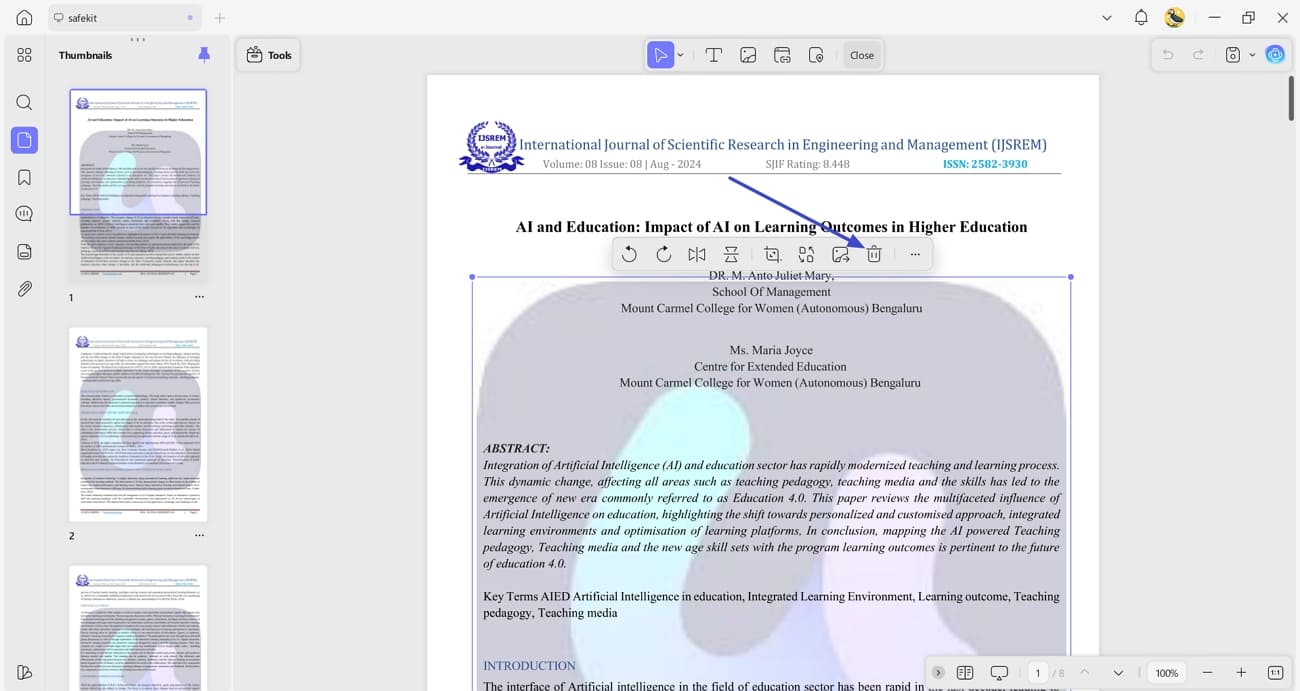Open page 2 thumbnail more options

(199, 535)
